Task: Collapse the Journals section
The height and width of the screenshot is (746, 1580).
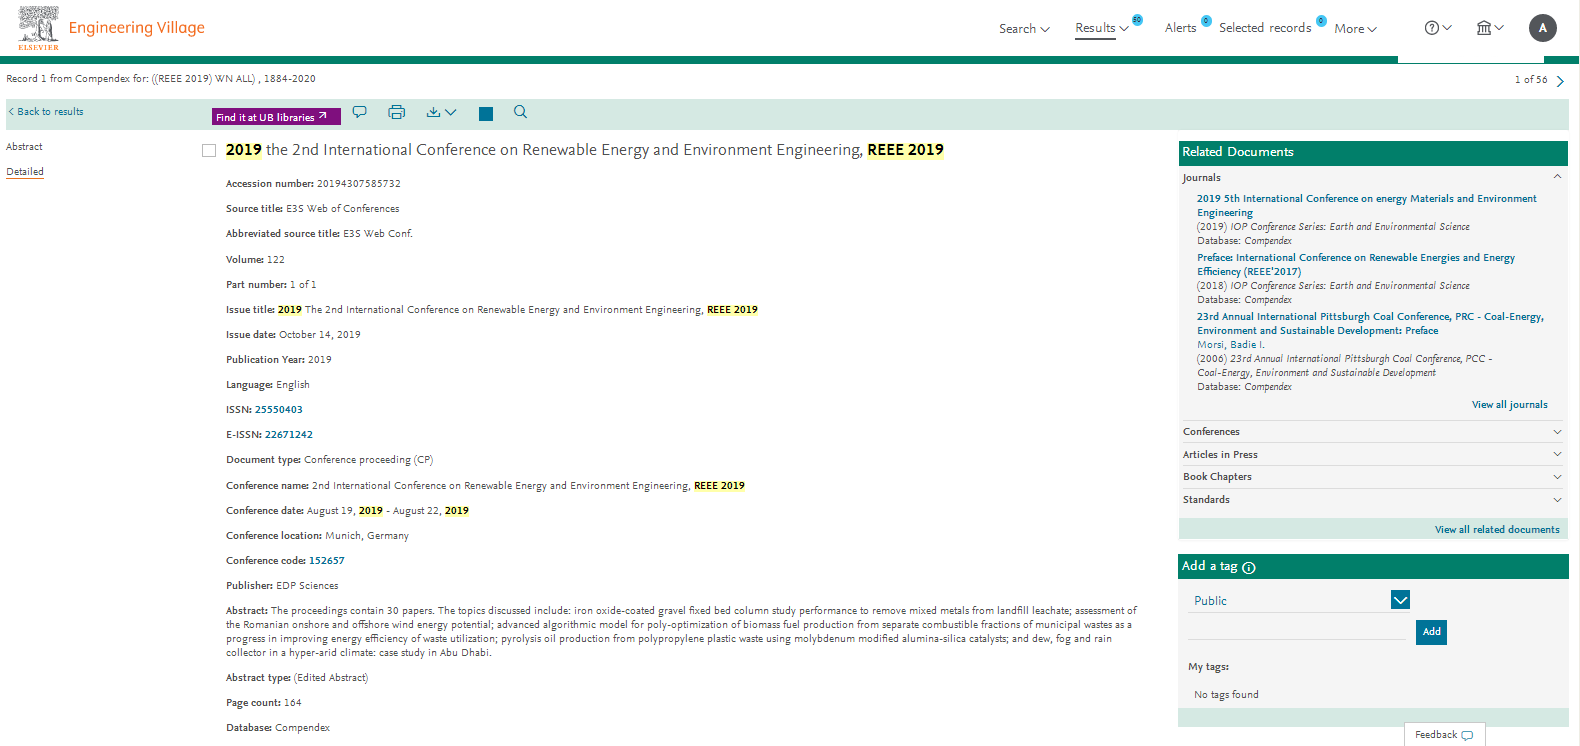Action: (x=1557, y=177)
